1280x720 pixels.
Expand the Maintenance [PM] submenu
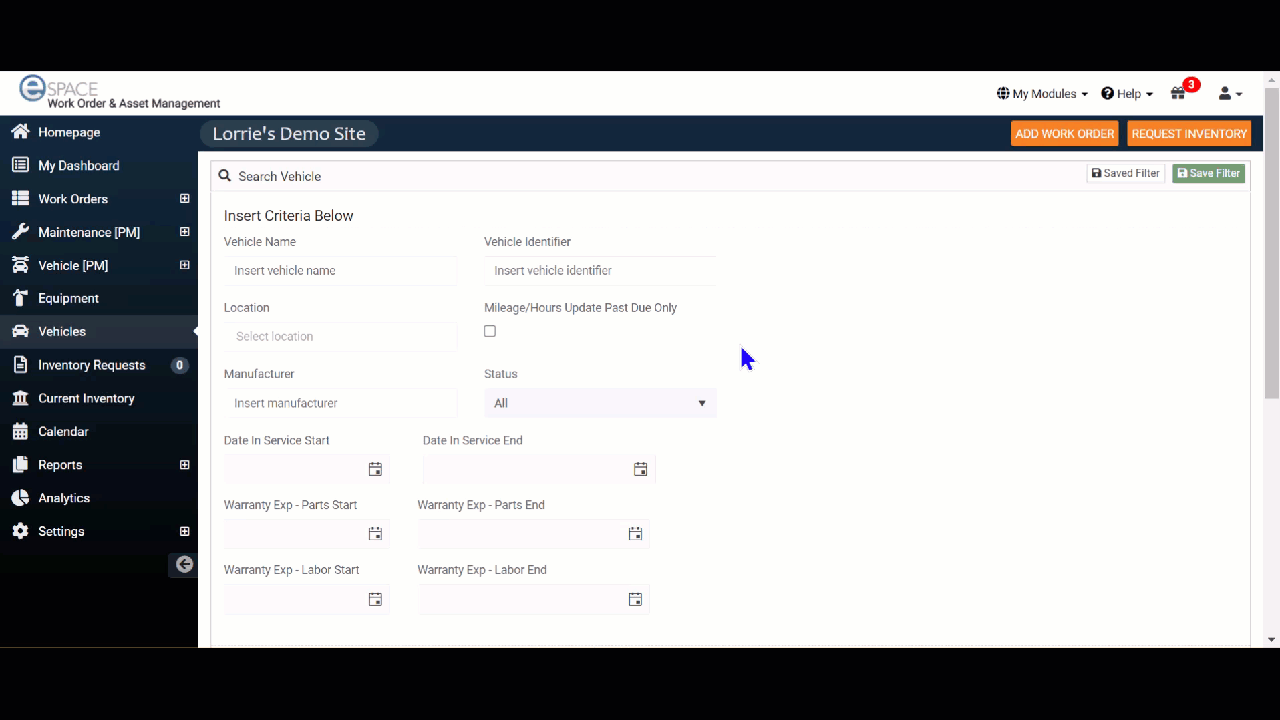point(184,232)
